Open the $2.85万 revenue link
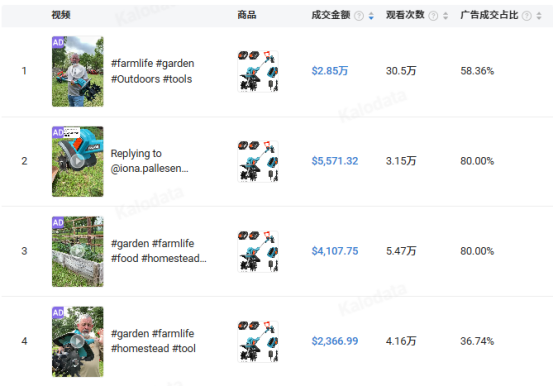The height and width of the screenshot is (387, 554). coord(330,71)
